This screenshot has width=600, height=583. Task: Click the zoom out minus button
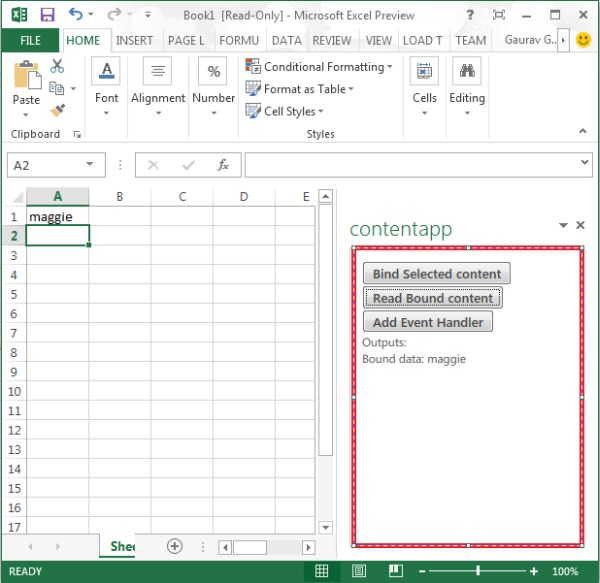(422, 572)
